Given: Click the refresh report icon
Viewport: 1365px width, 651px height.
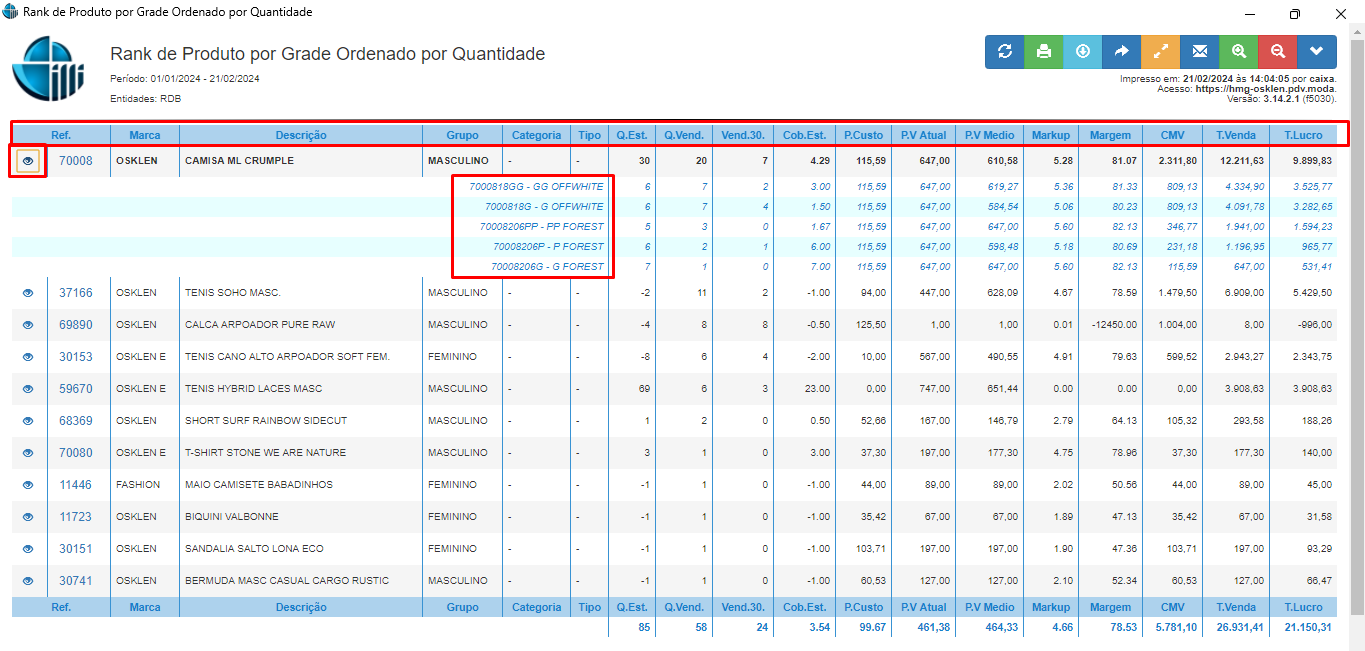Looking at the screenshot, I should 1004,52.
